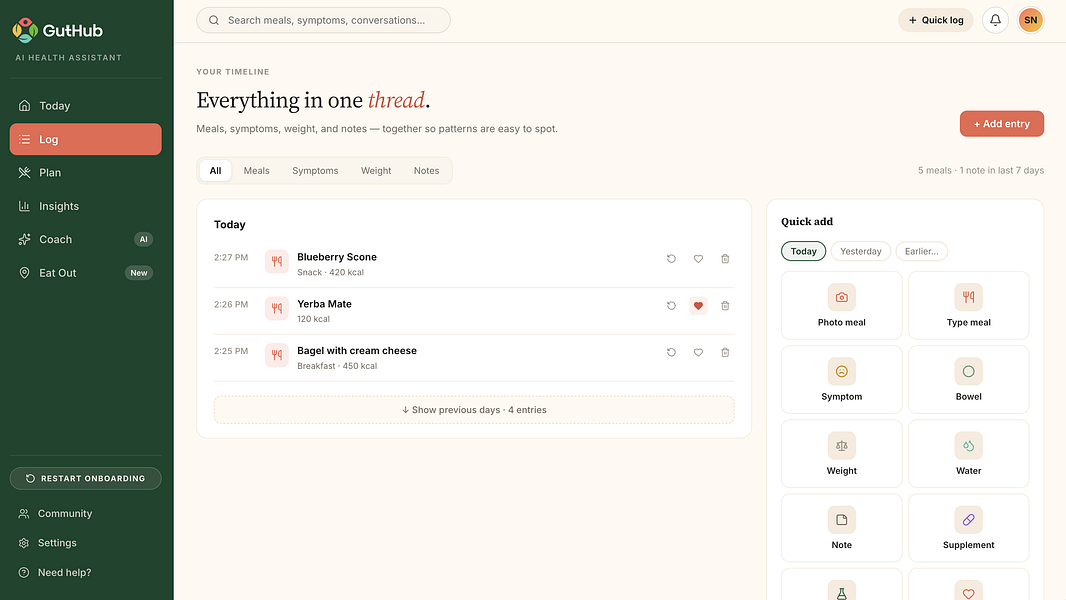
Task: Repeat the Yerba Mate entry
Action: click(x=671, y=306)
